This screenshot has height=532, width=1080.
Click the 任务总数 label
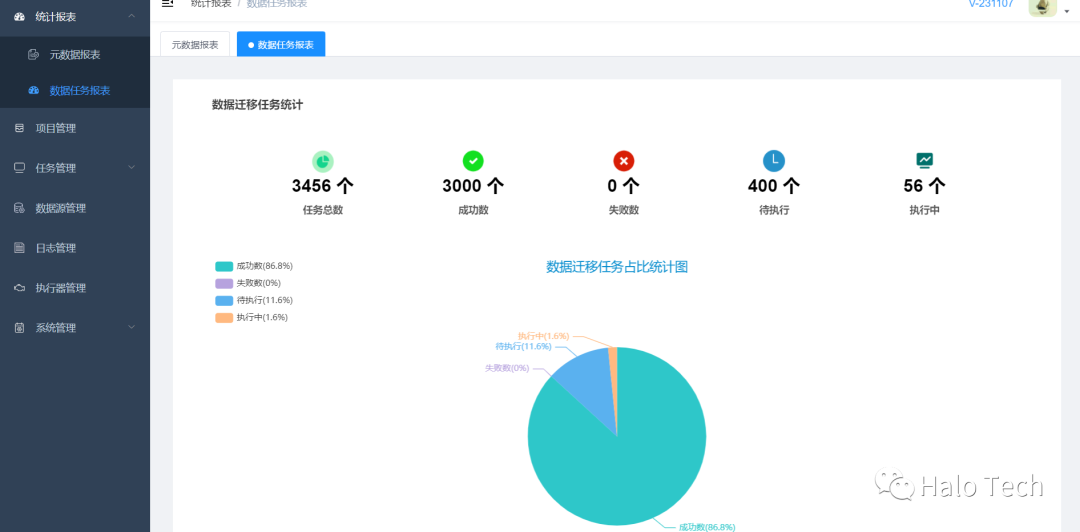(323, 210)
